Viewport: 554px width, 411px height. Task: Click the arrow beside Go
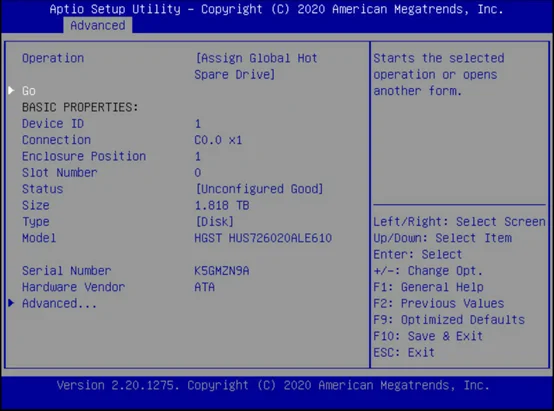point(11,90)
